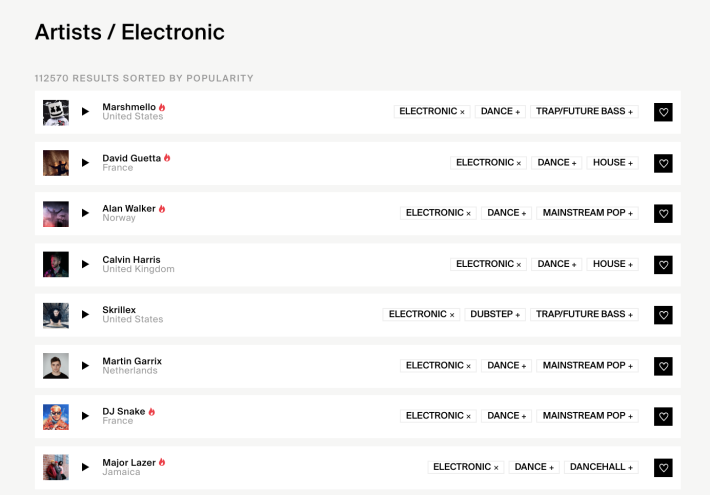
Task: Open Marshmello's profile picture thumbnail
Action: coord(56,112)
